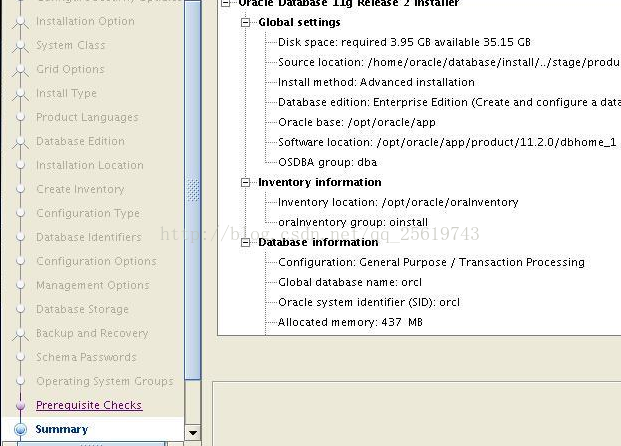Viewport: 621px width, 446px height.
Task: Click the Schema Passwords step marker
Action: click(20, 357)
